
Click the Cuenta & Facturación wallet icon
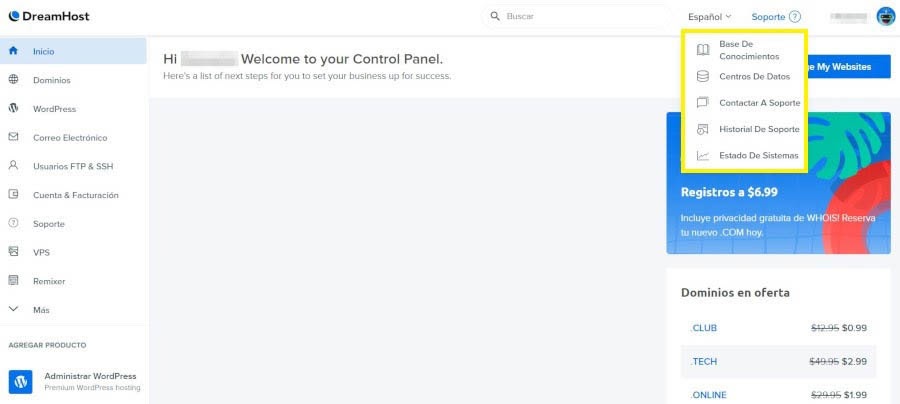(x=13, y=195)
